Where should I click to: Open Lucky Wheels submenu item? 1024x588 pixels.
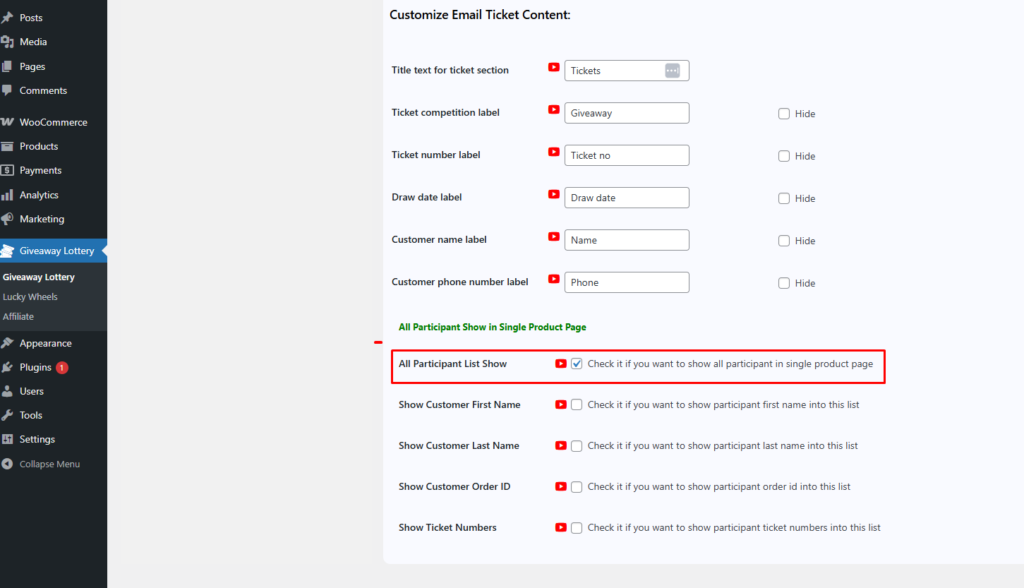click(30, 297)
